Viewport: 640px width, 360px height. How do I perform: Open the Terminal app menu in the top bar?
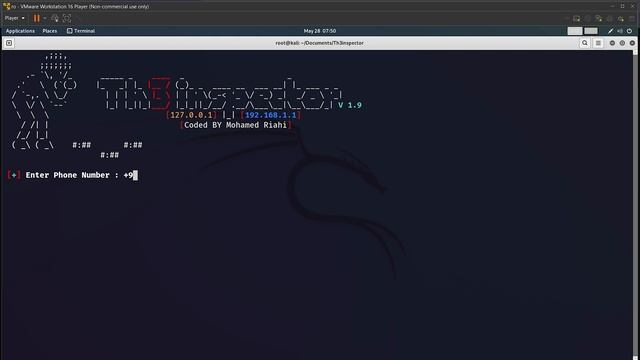point(81,31)
